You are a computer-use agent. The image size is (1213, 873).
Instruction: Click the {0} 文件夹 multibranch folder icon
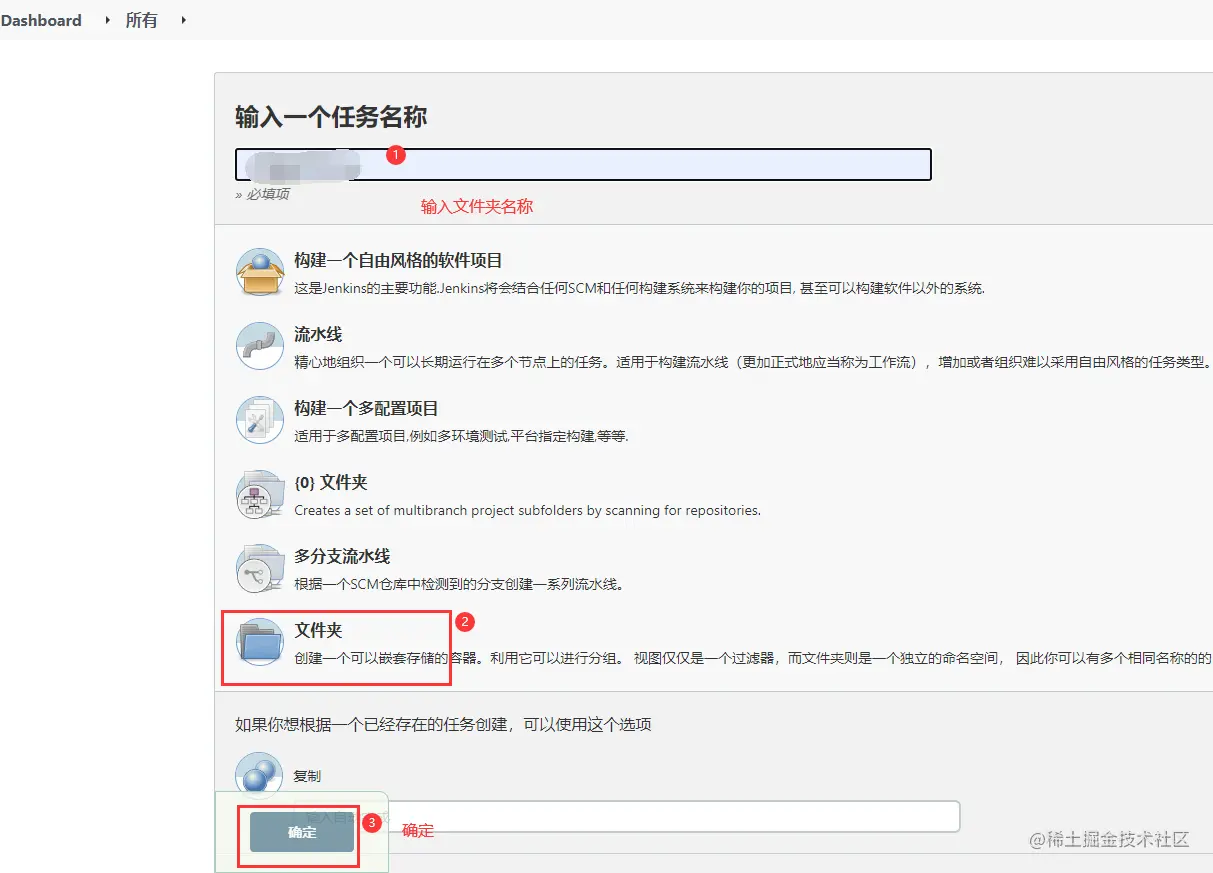point(259,494)
